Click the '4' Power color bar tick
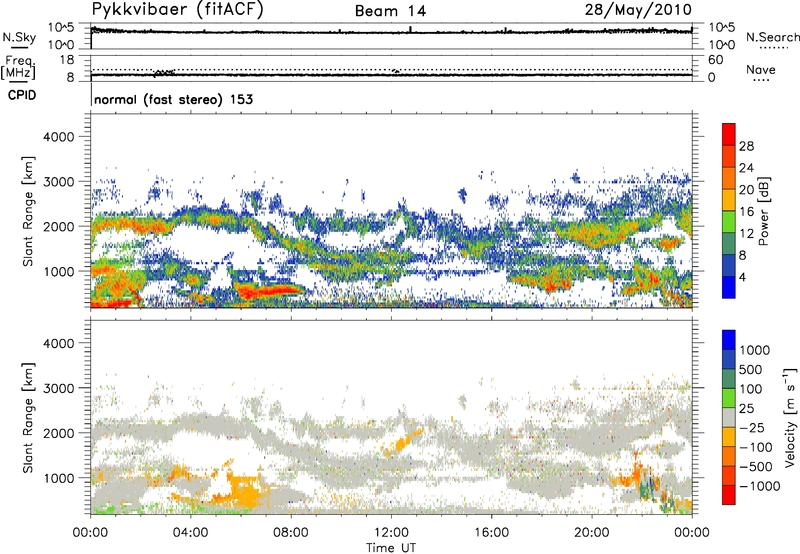The height and width of the screenshot is (554, 800). coord(743,277)
